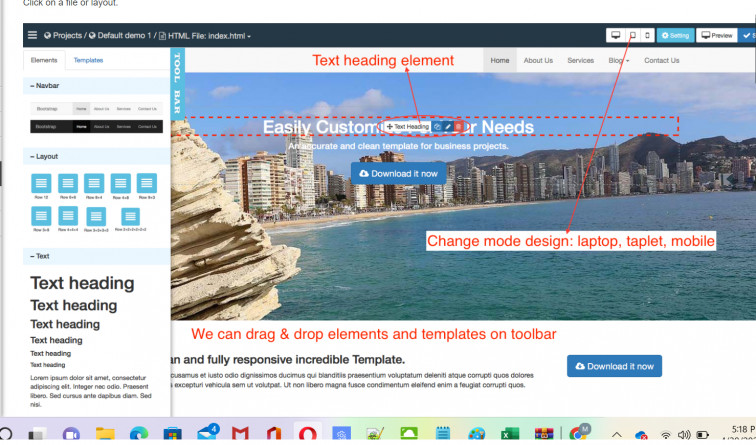The height and width of the screenshot is (445, 756).
Task: Open the Setting button with gear icon
Action: coord(675,35)
